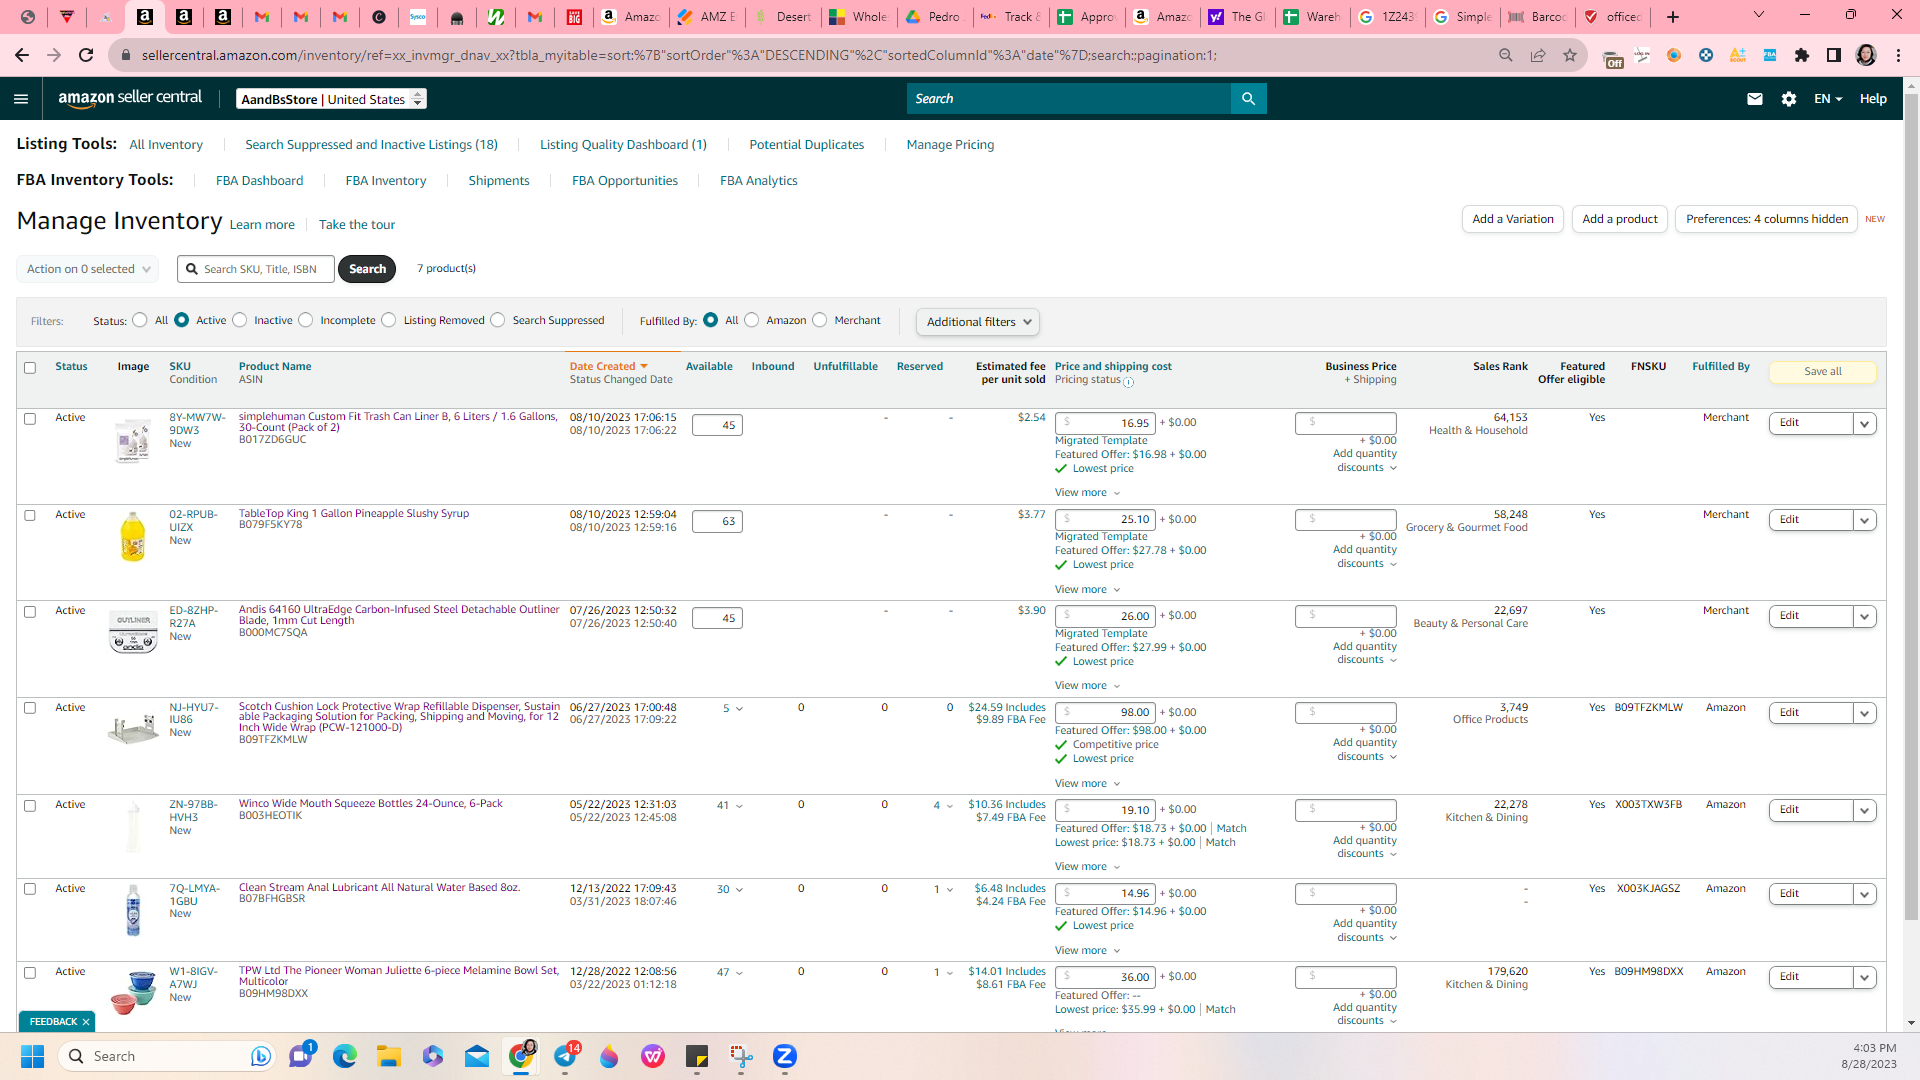
Task: Open the browser extensions puzzle icon
Action: (x=1802, y=55)
